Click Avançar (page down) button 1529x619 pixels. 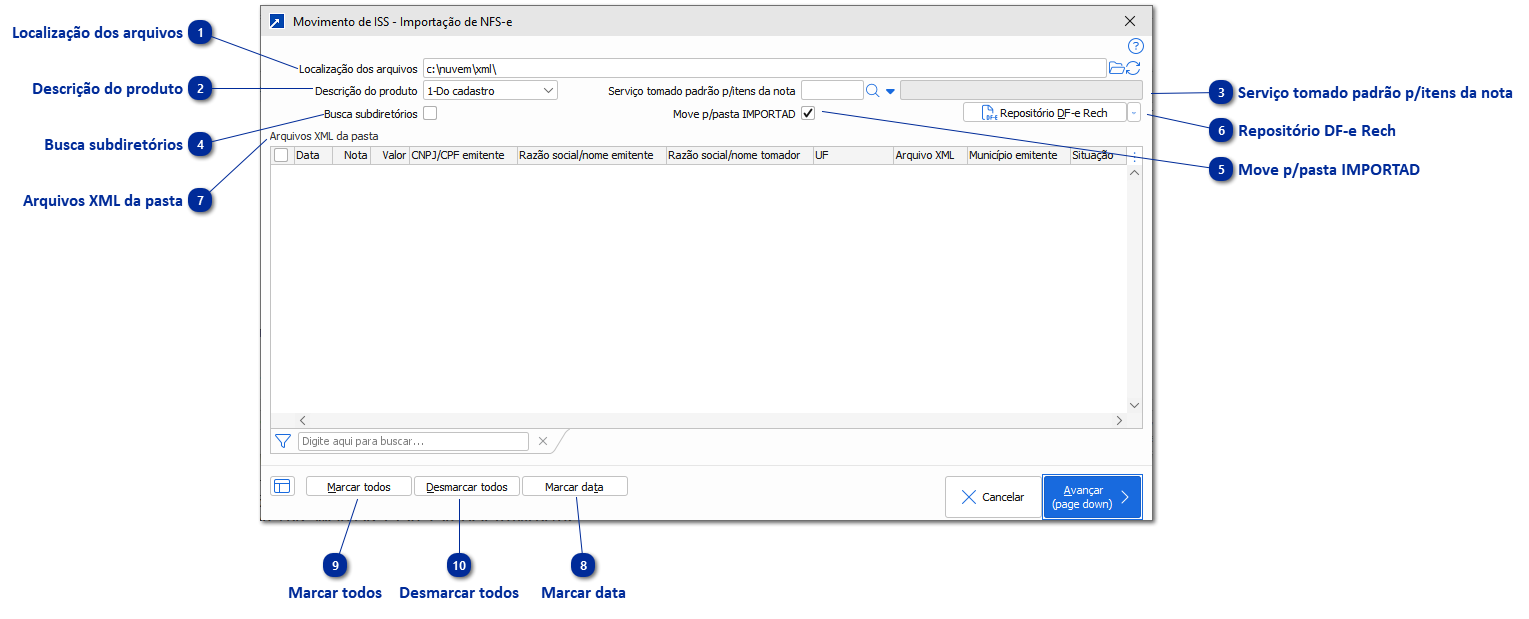[x=1091, y=496]
